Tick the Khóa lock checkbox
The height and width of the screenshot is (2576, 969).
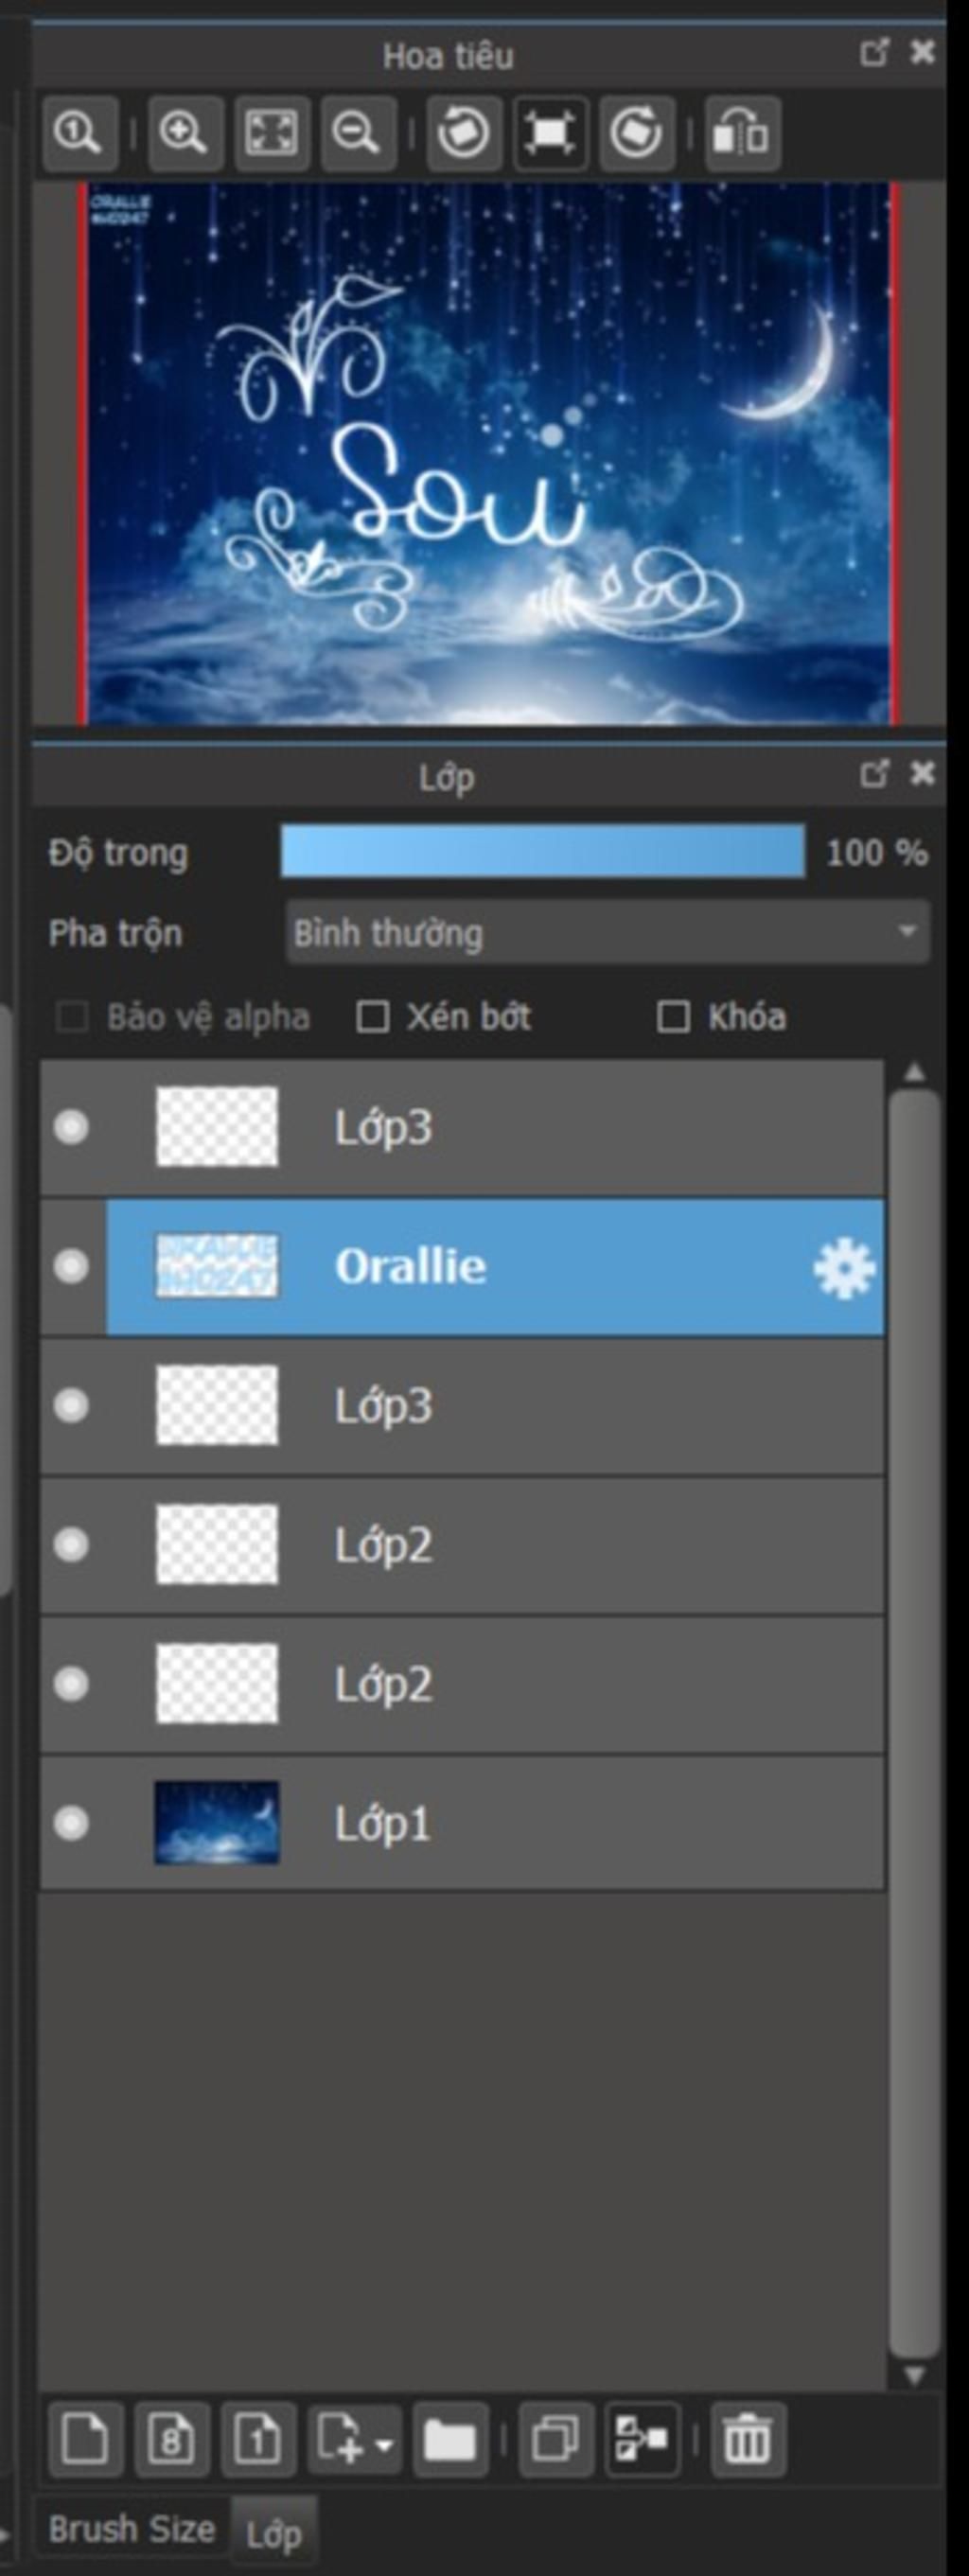coord(673,1017)
